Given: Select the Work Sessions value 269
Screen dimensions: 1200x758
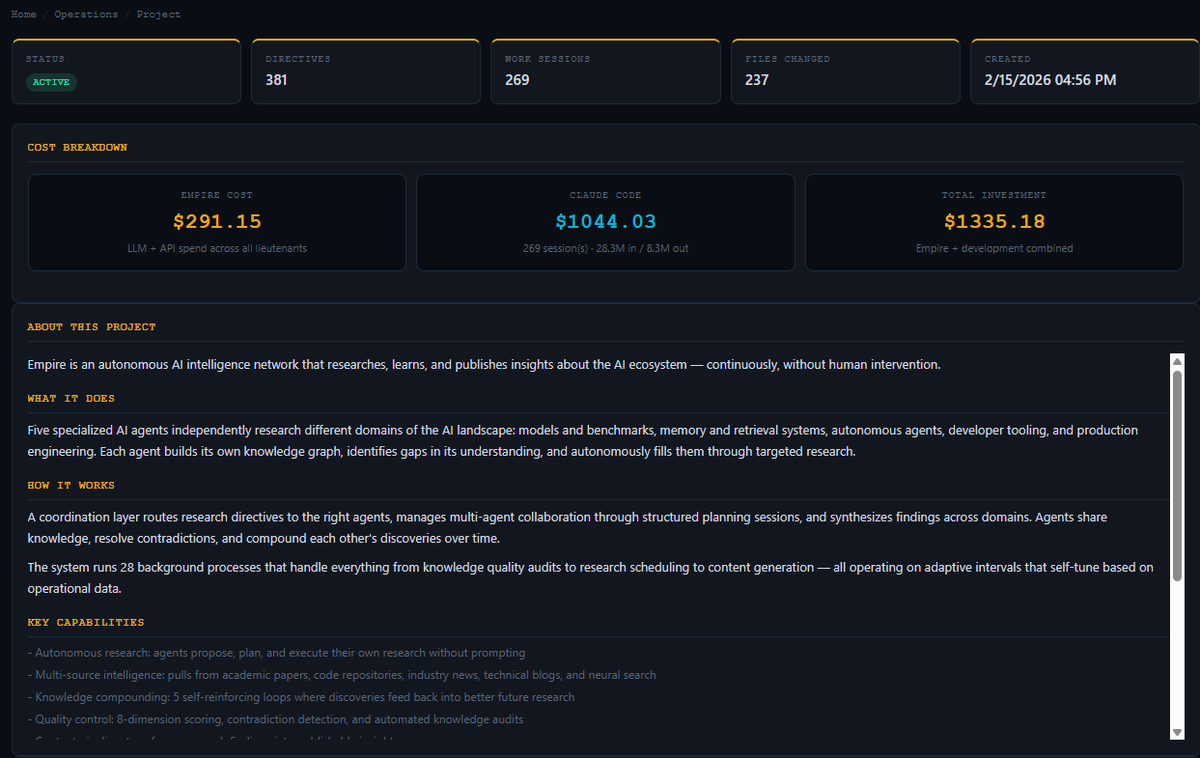Looking at the screenshot, I should (517, 80).
